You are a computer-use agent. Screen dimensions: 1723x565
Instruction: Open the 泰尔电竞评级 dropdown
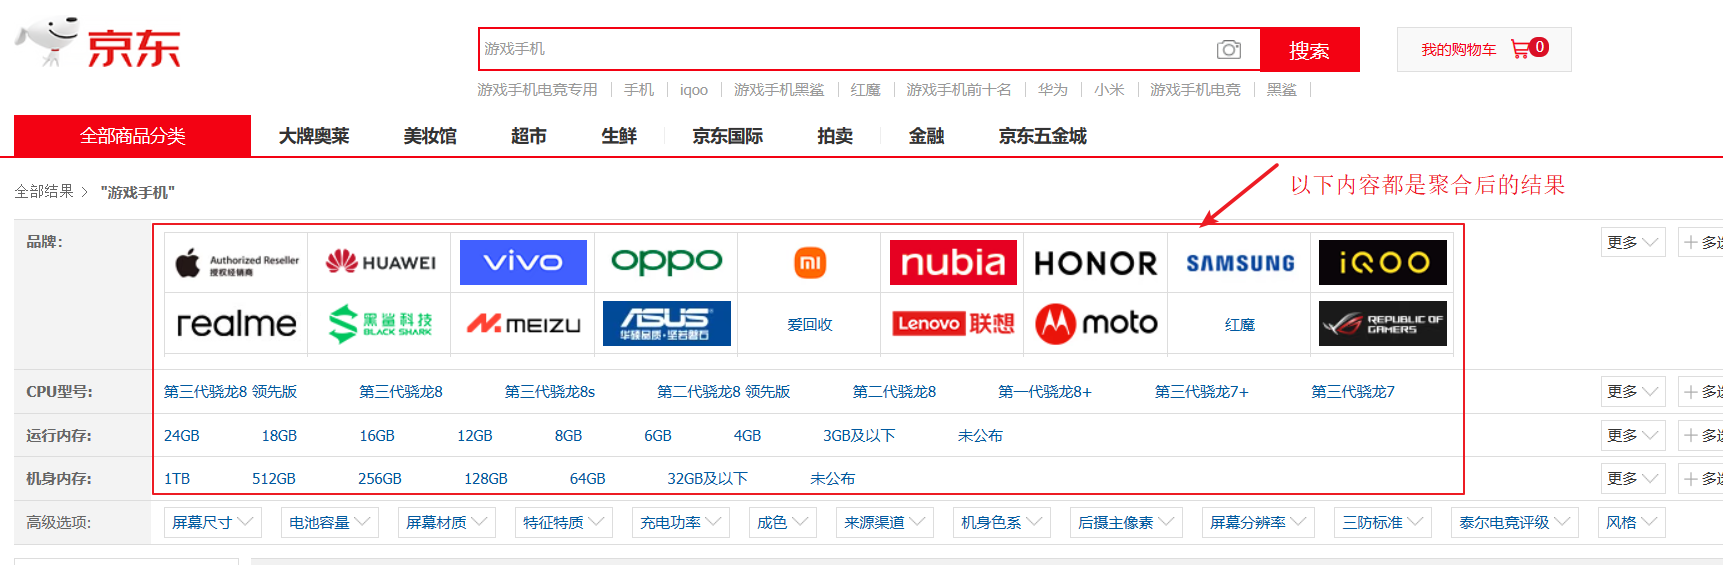pos(1515,522)
